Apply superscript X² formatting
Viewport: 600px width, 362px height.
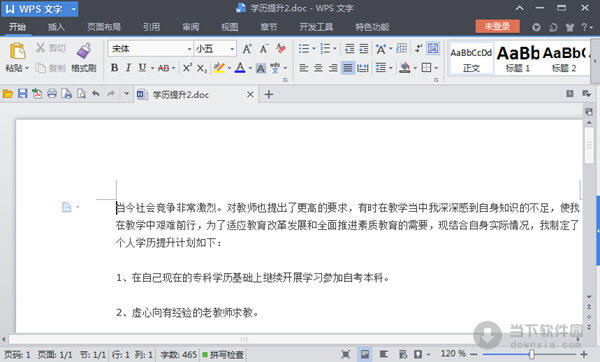[x=187, y=68]
